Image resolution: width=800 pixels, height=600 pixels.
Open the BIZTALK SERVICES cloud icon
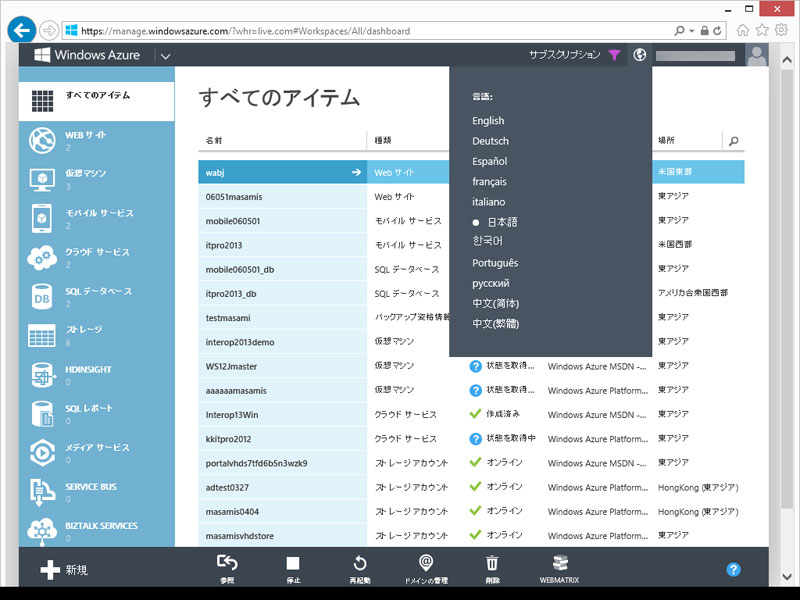pyautogui.click(x=42, y=531)
